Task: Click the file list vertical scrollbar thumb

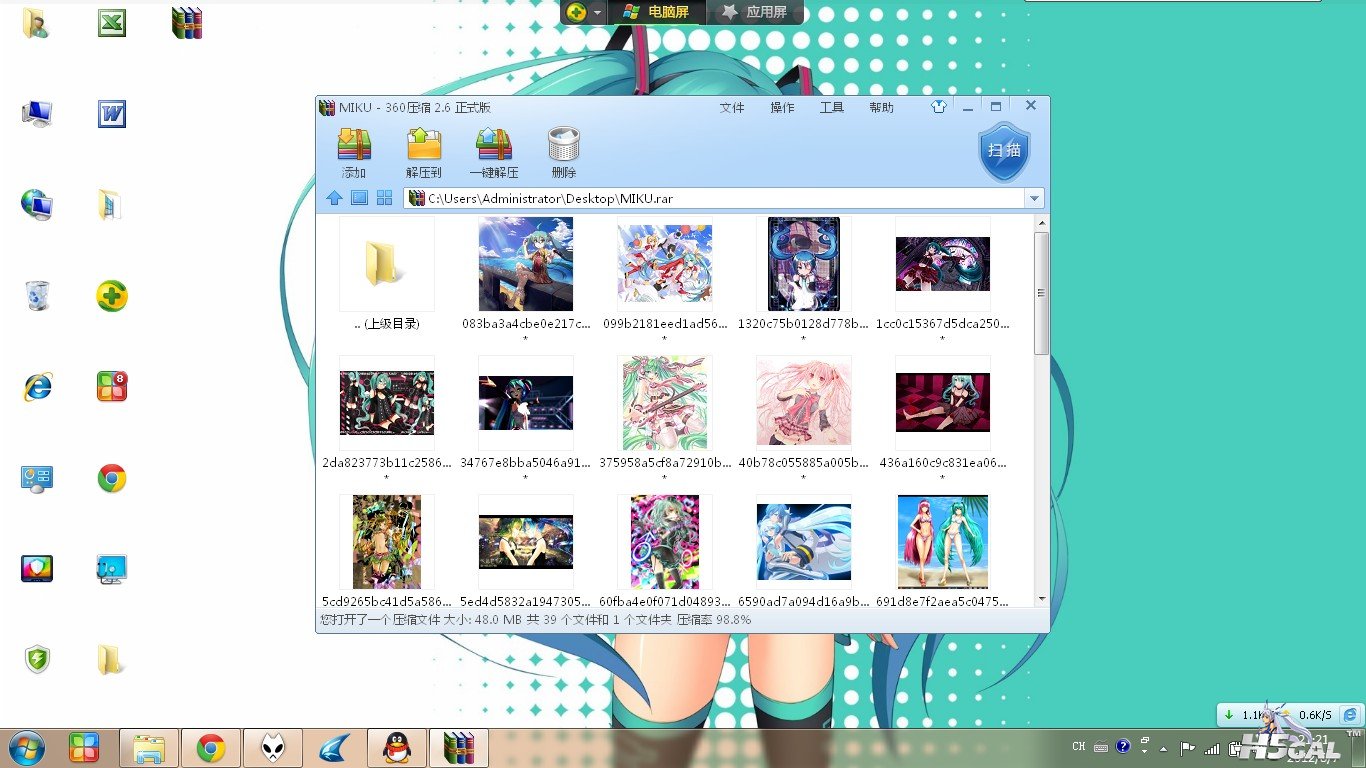Action: click(x=1041, y=293)
